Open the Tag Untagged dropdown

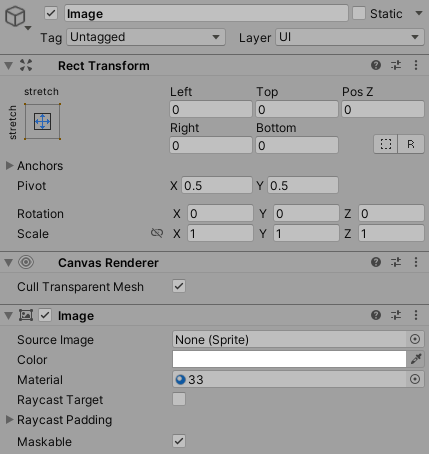pyautogui.click(x=146, y=37)
